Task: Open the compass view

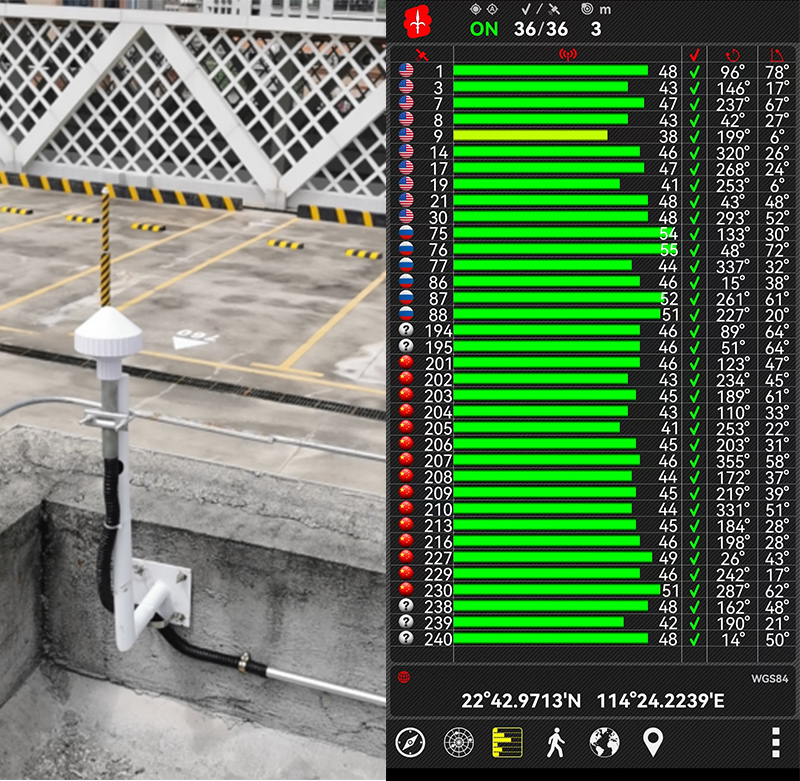Action: click(411, 742)
